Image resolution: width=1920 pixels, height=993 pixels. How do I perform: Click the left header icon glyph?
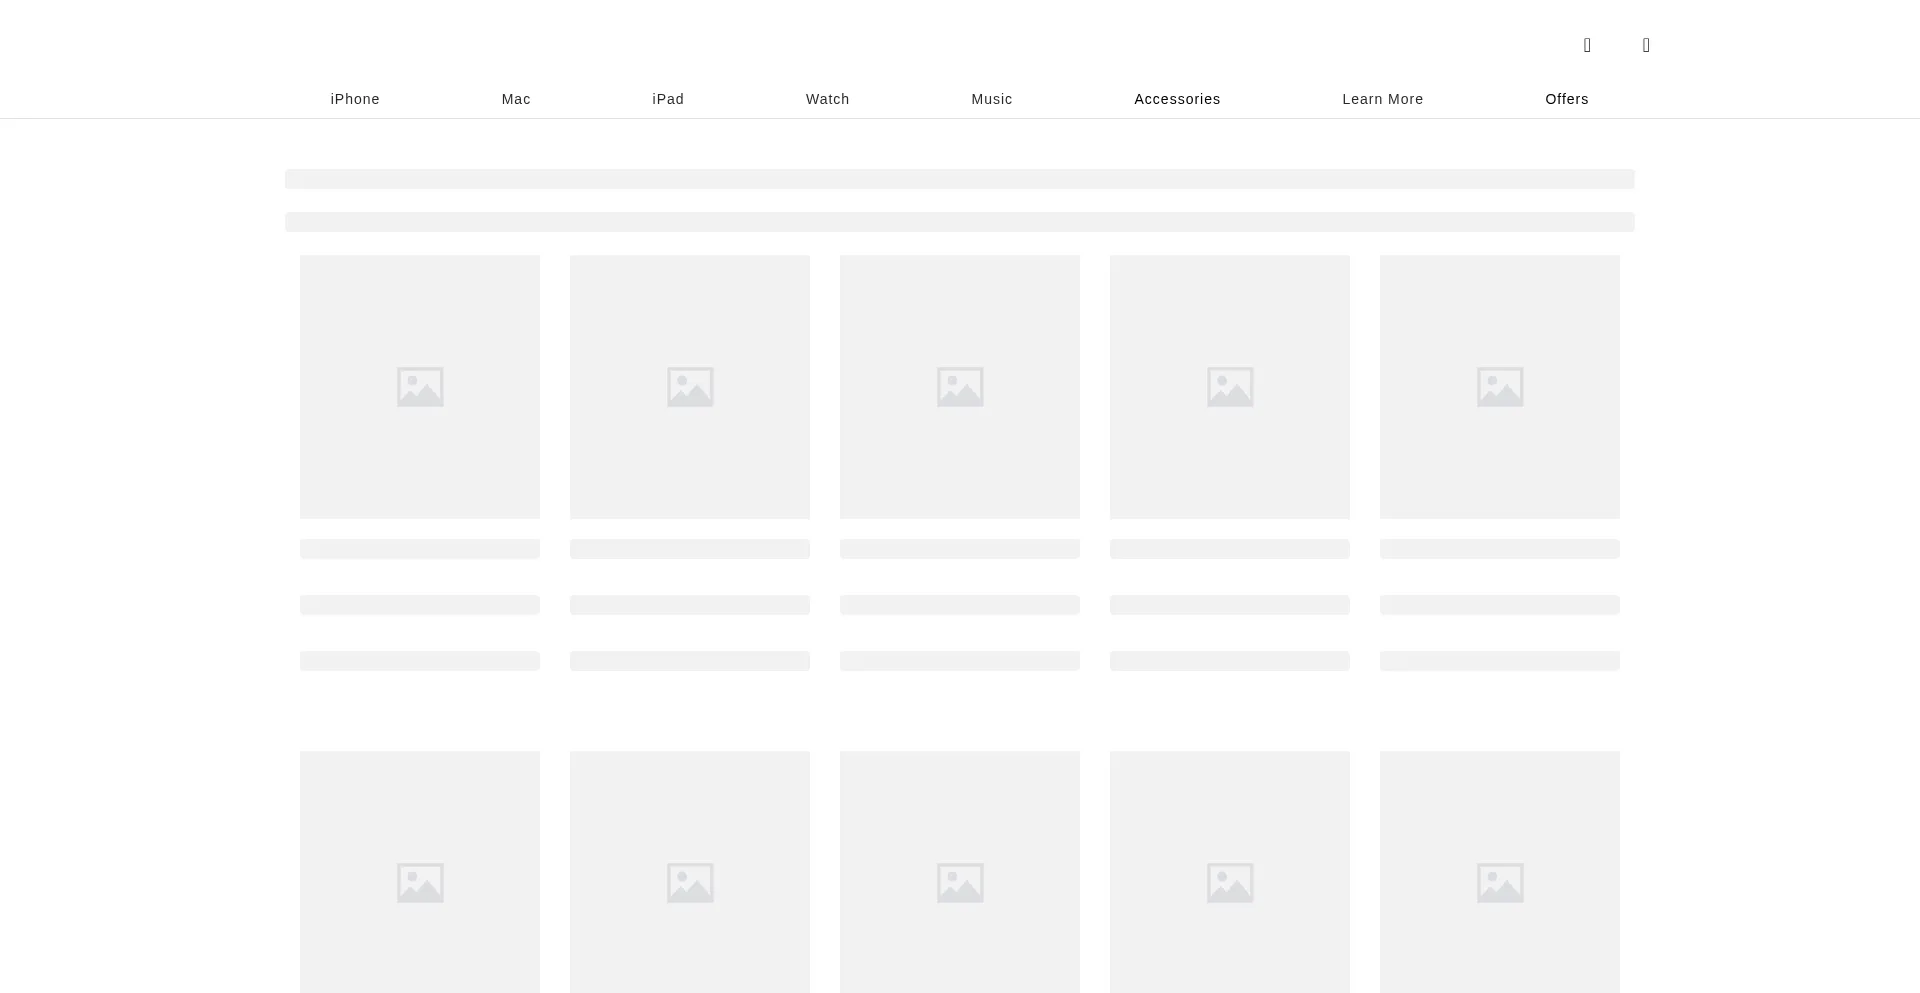pos(1587,45)
